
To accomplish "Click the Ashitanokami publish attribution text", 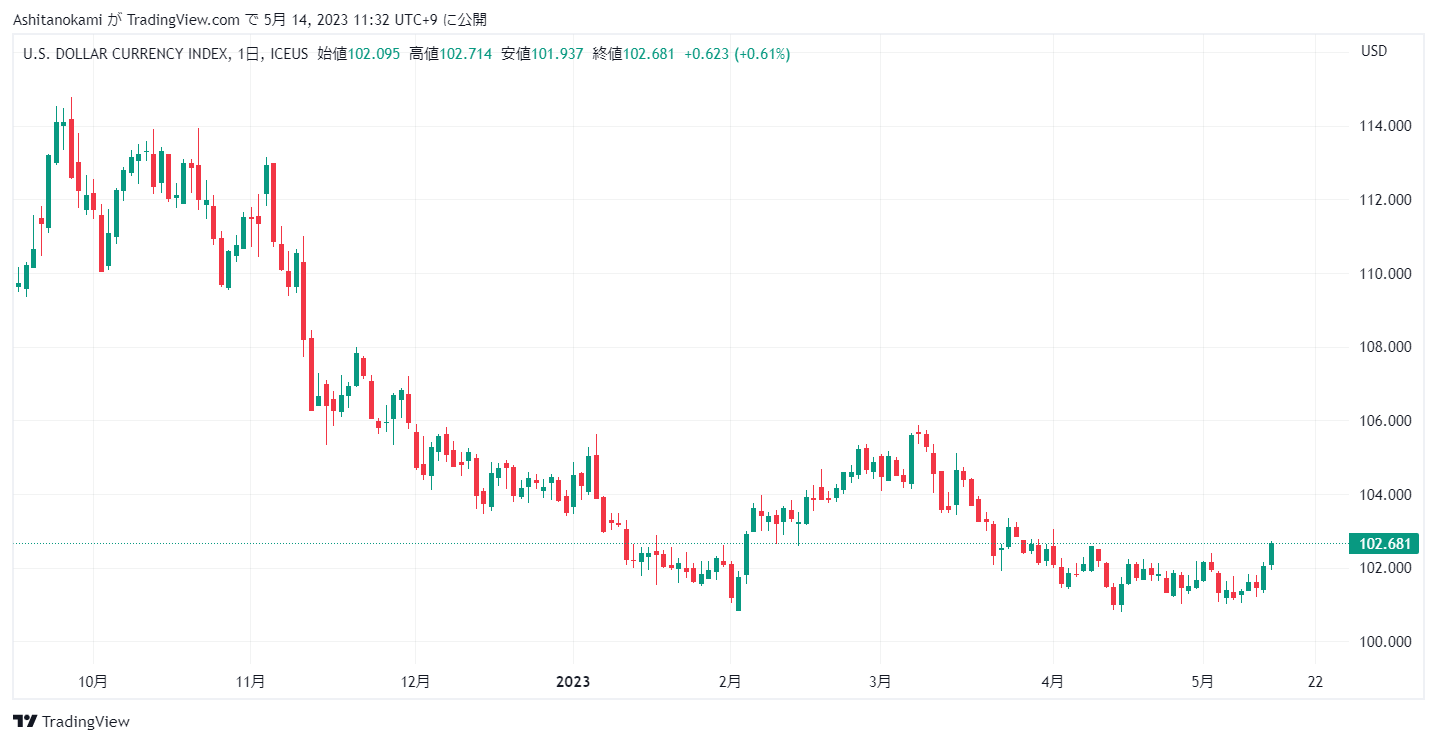I will point(251,19).
